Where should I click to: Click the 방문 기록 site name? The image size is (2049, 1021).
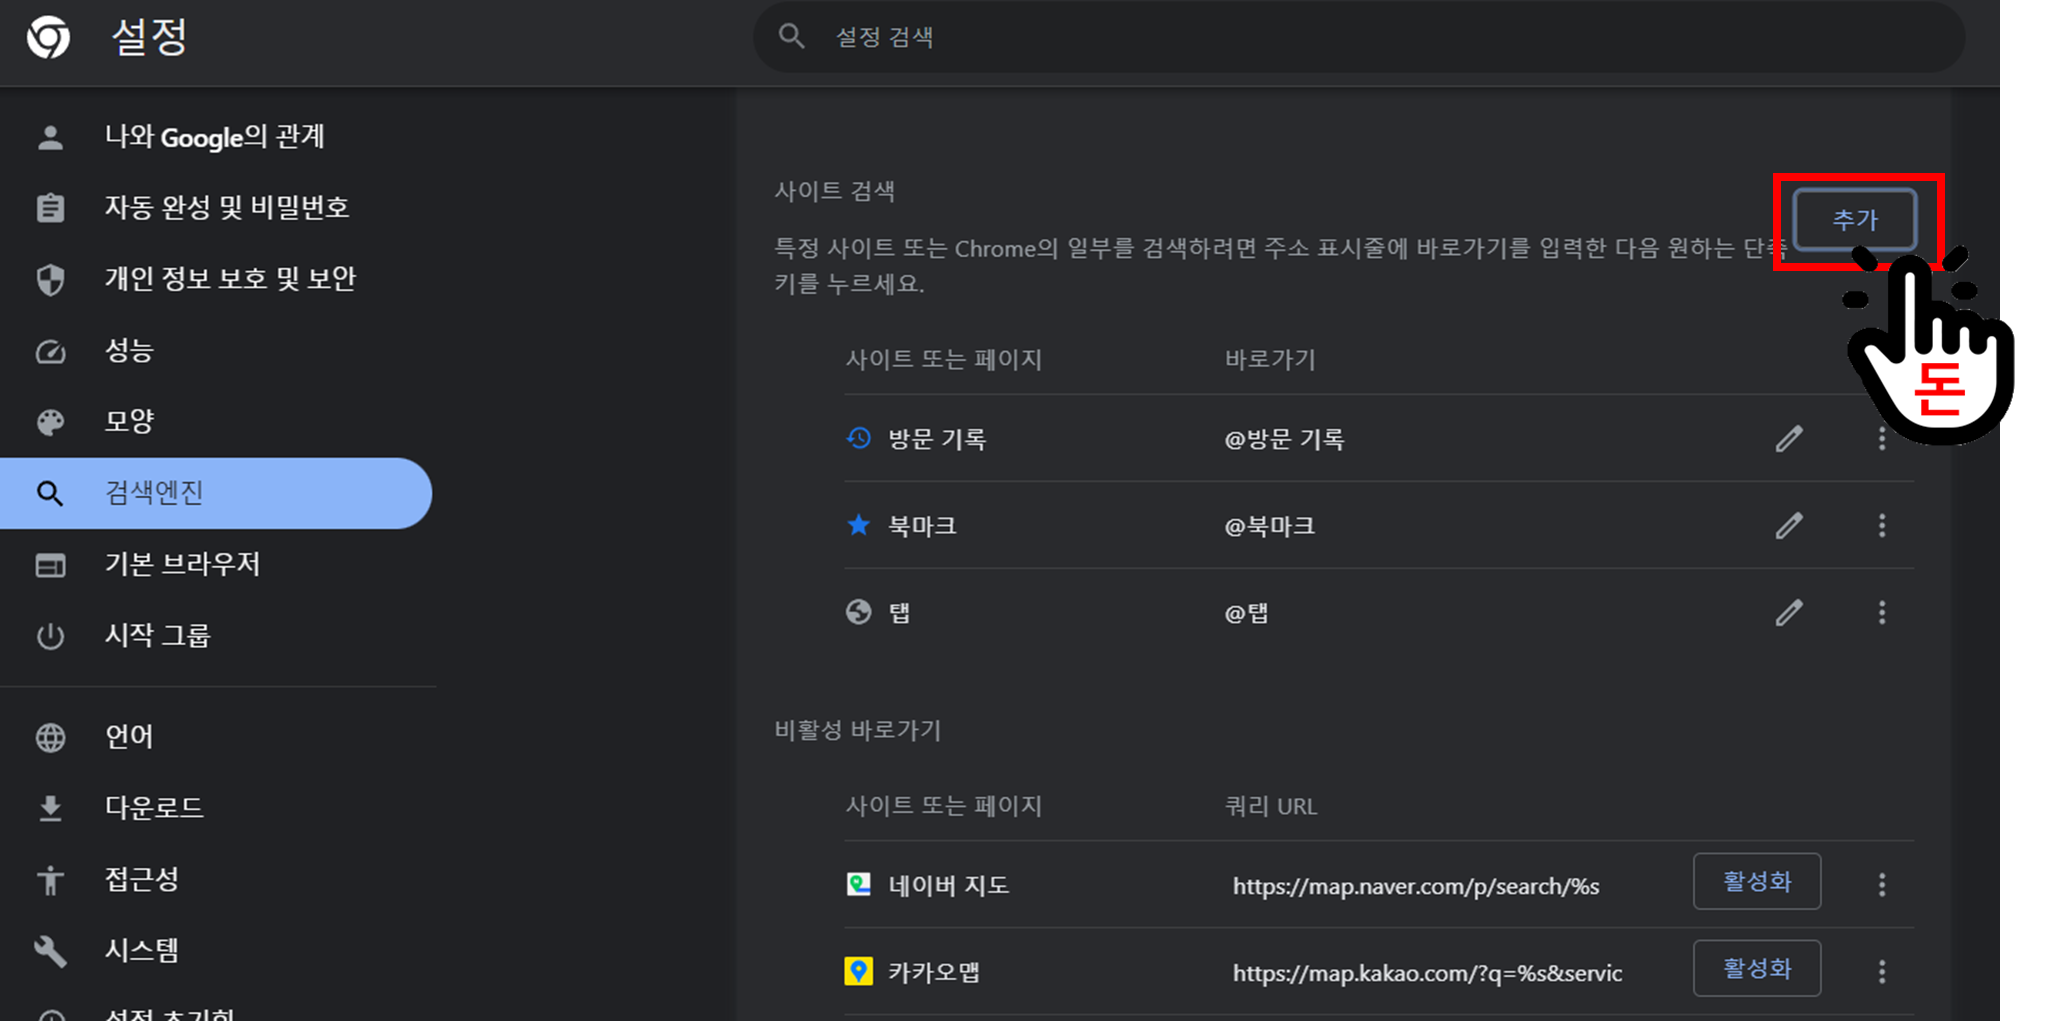[937, 439]
